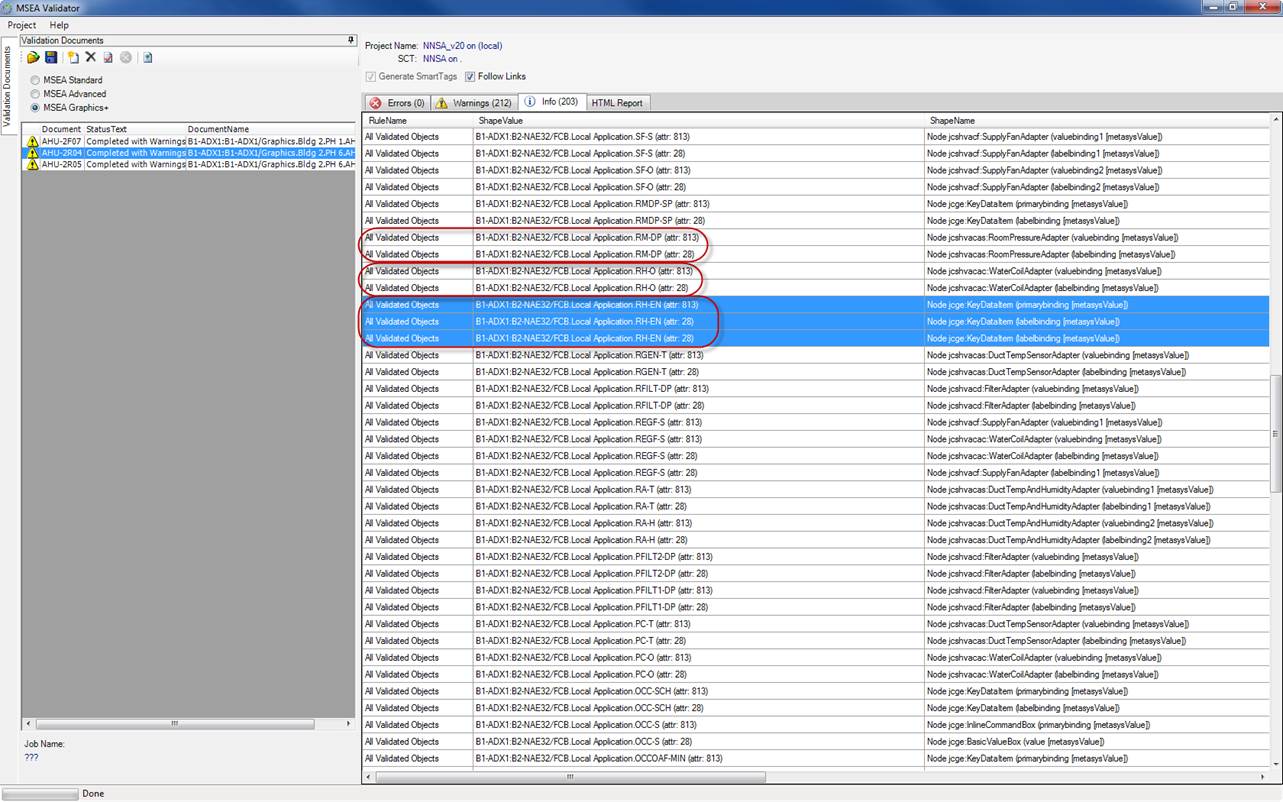Switch to the Errors (0) tab
Image resolution: width=1283 pixels, height=802 pixels.
pyautogui.click(x=397, y=103)
